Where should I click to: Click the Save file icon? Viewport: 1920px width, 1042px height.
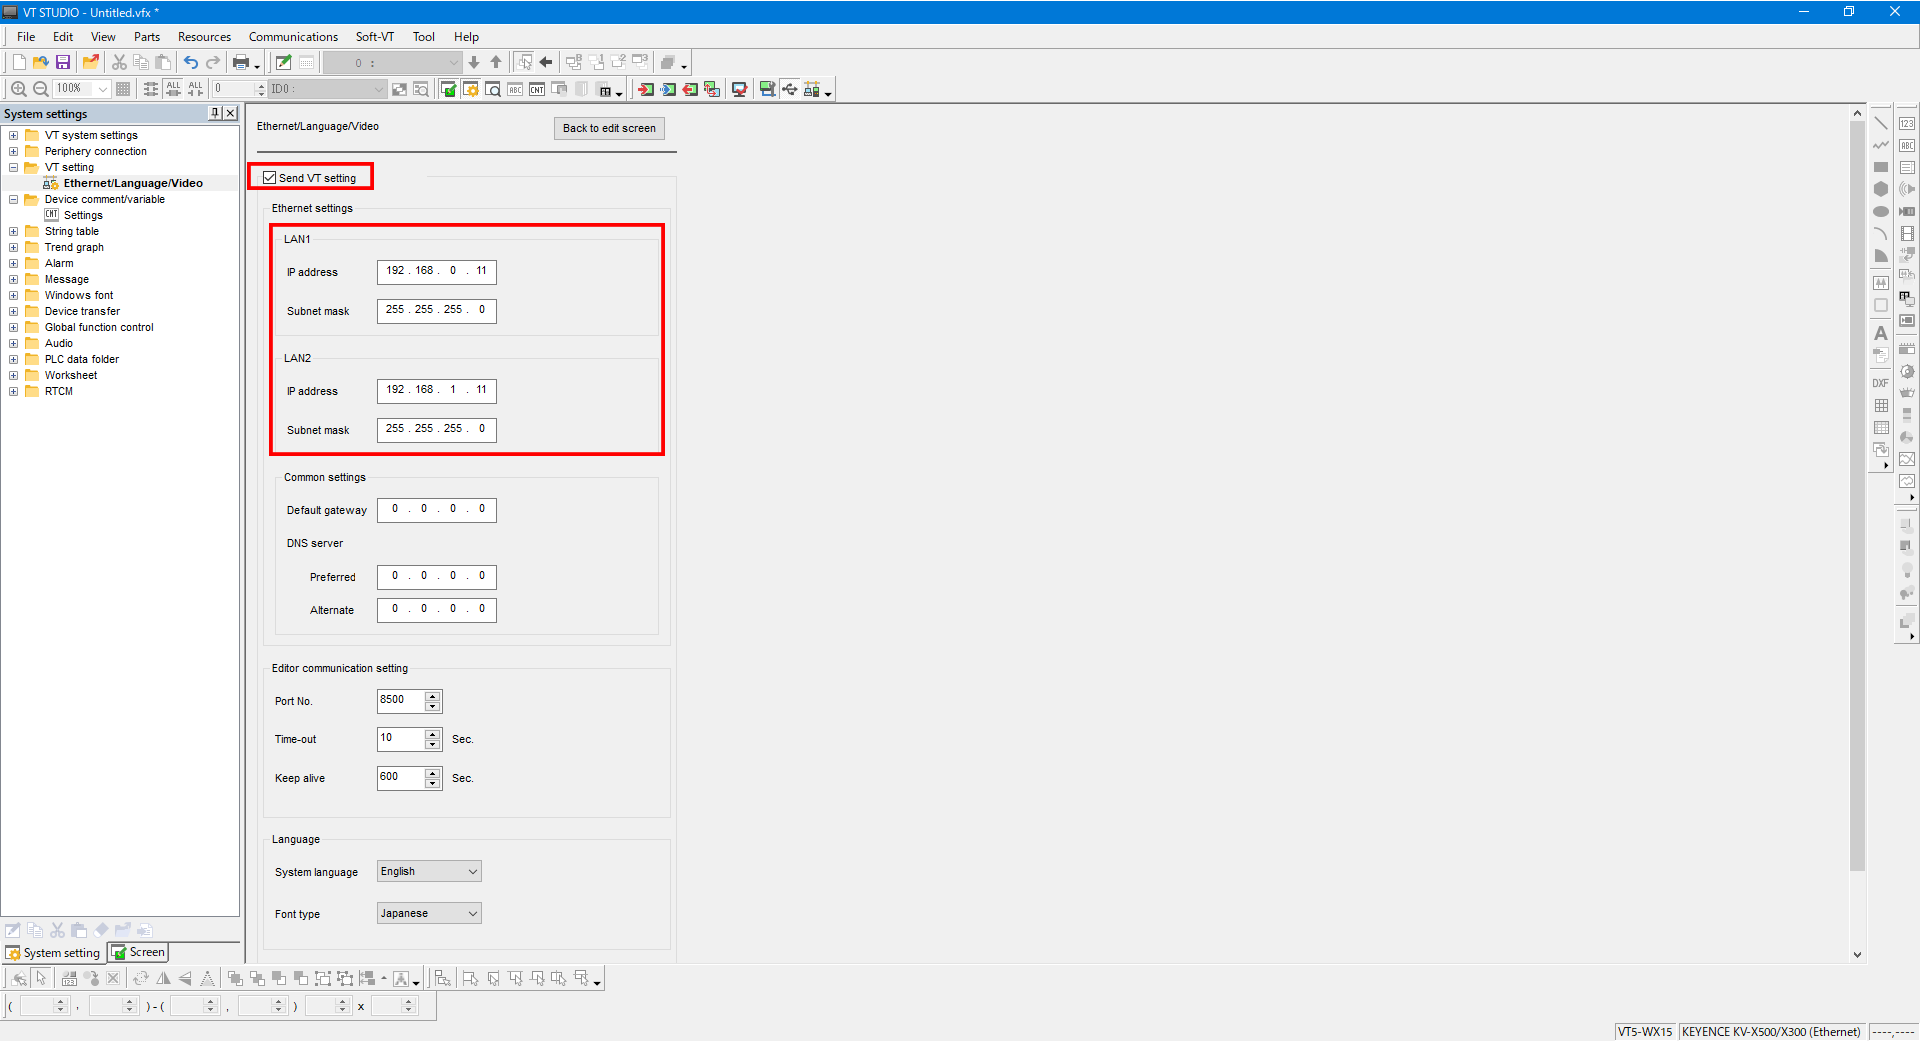coord(62,62)
